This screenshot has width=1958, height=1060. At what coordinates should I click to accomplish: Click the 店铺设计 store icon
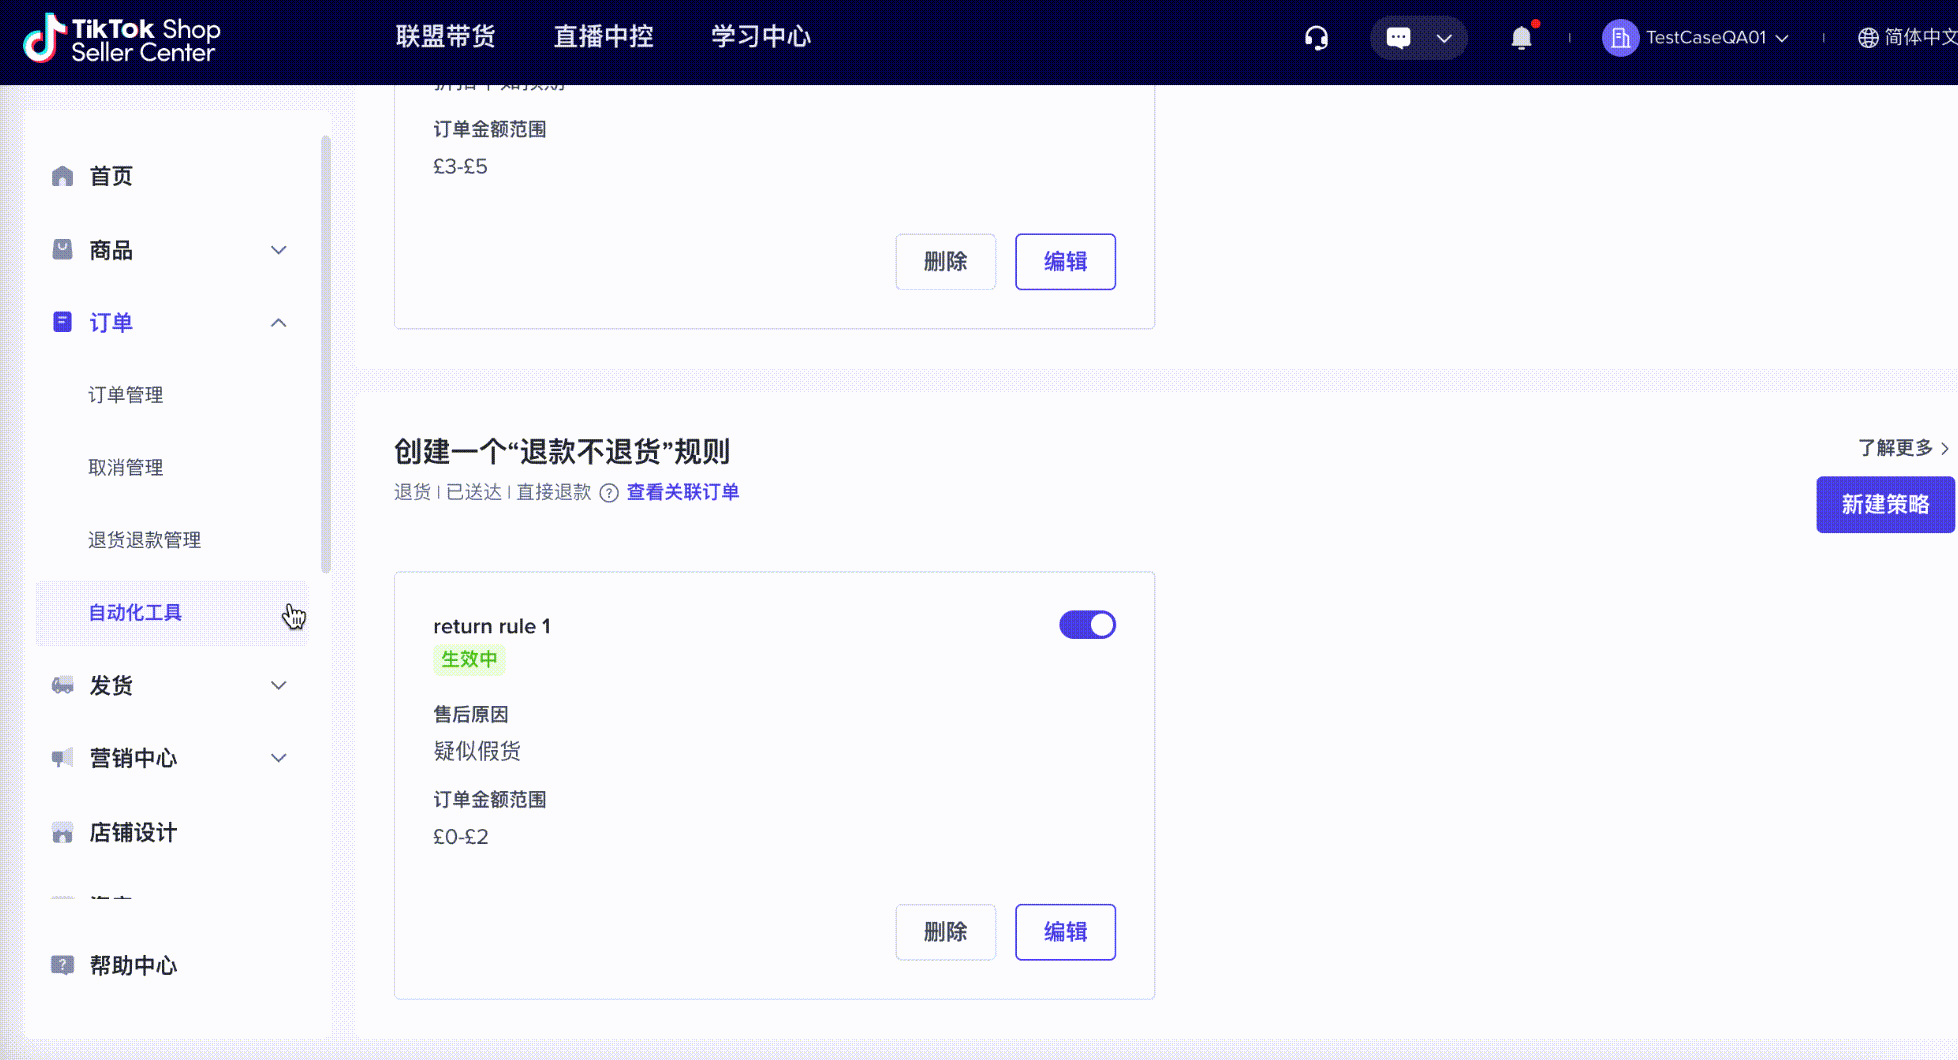tap(62, 833)
